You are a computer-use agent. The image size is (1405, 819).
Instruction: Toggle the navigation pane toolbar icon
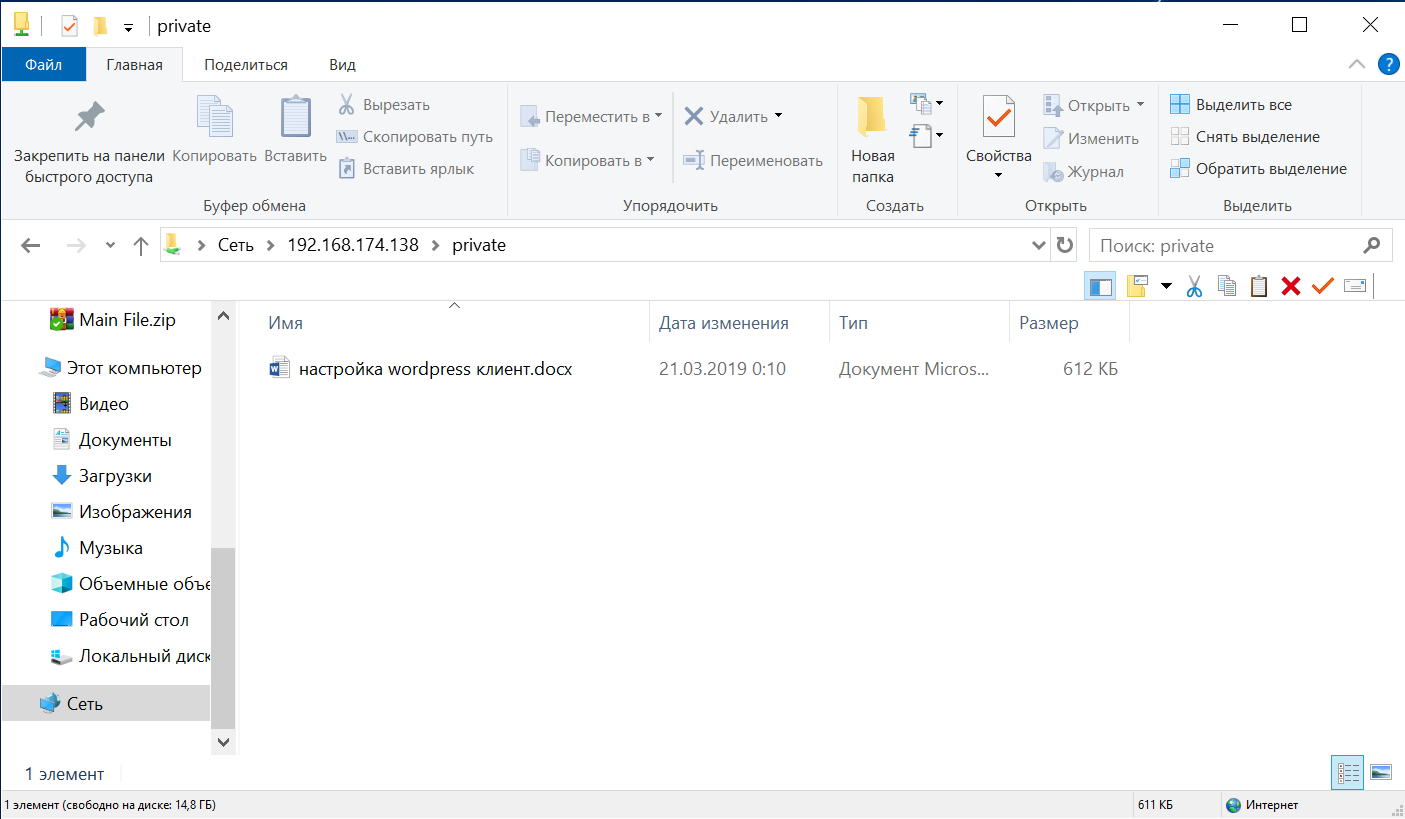(1101, 286)
